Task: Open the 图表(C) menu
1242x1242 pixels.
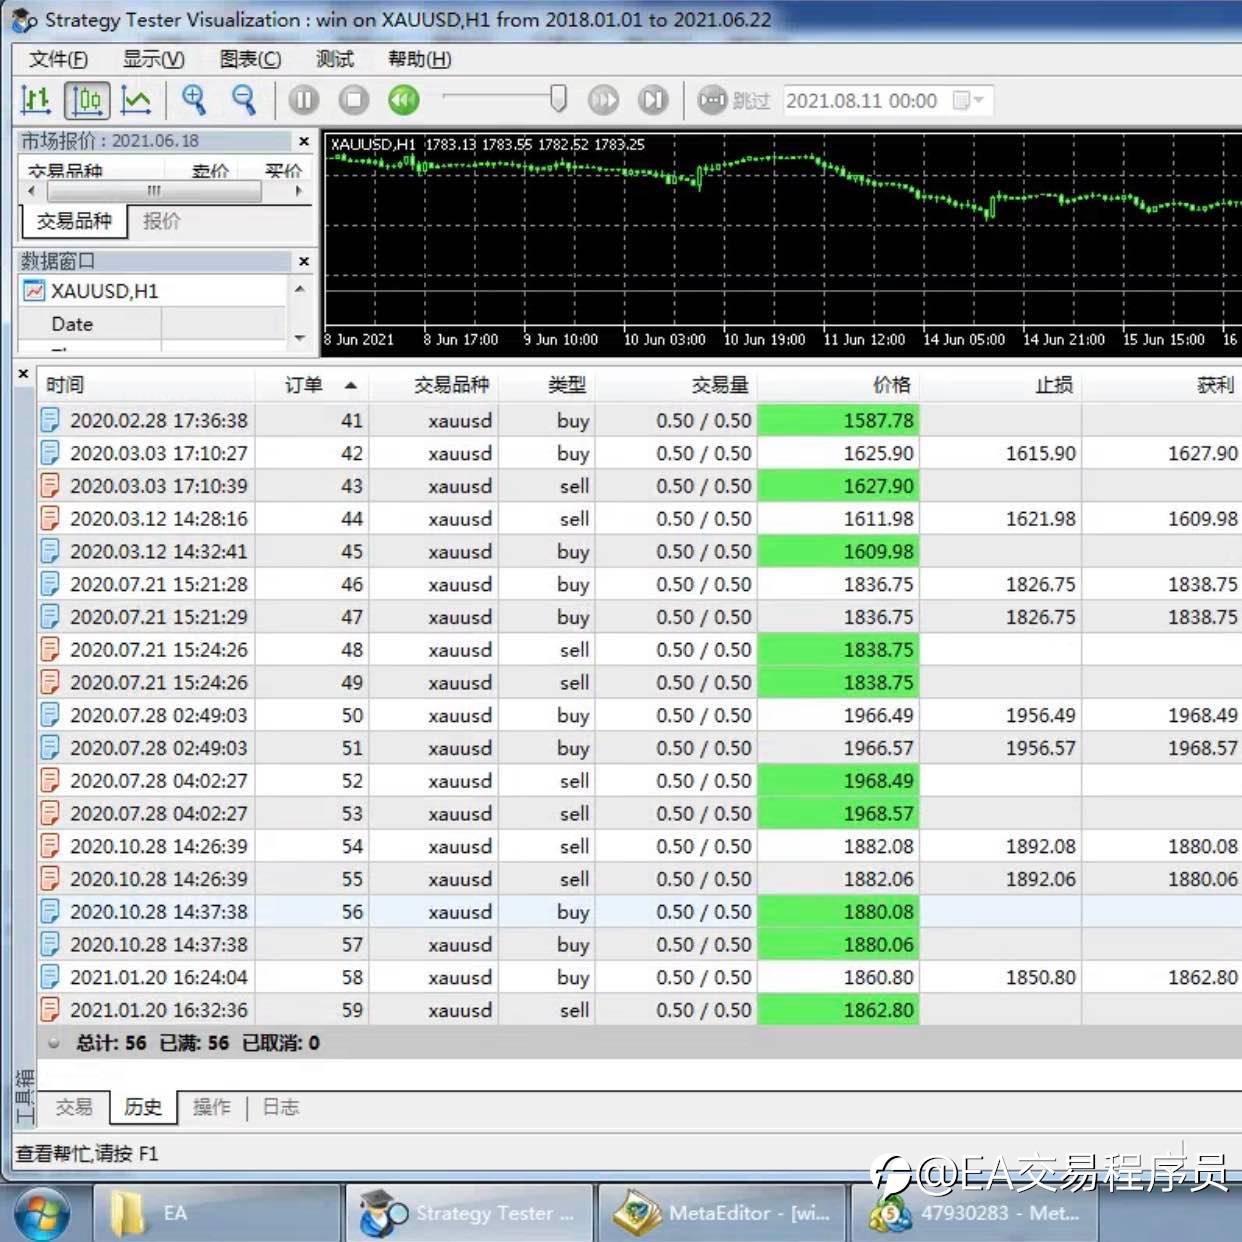Action: 250,59
